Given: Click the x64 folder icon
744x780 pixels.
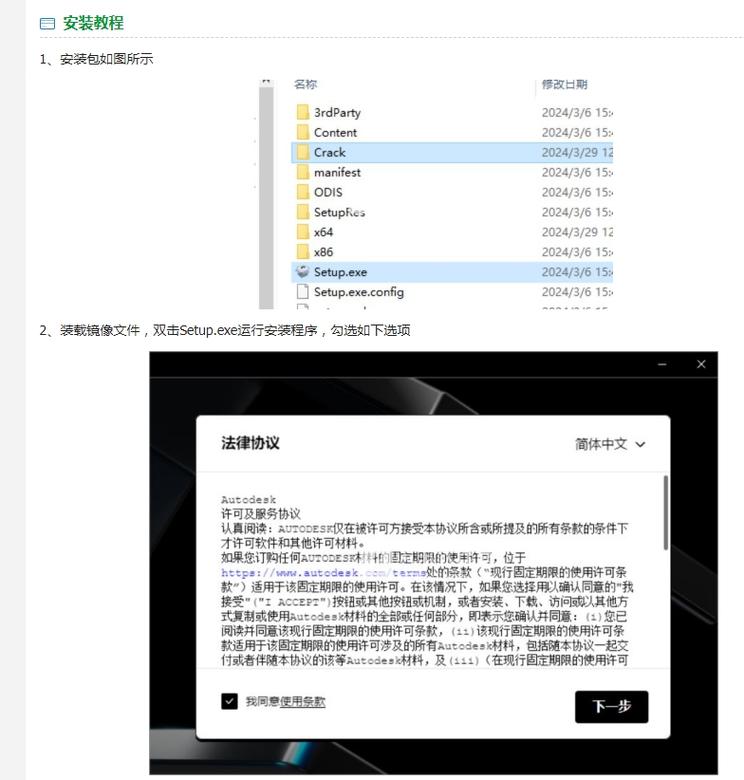Looking at the screenshot, I should tap(302, 232).
